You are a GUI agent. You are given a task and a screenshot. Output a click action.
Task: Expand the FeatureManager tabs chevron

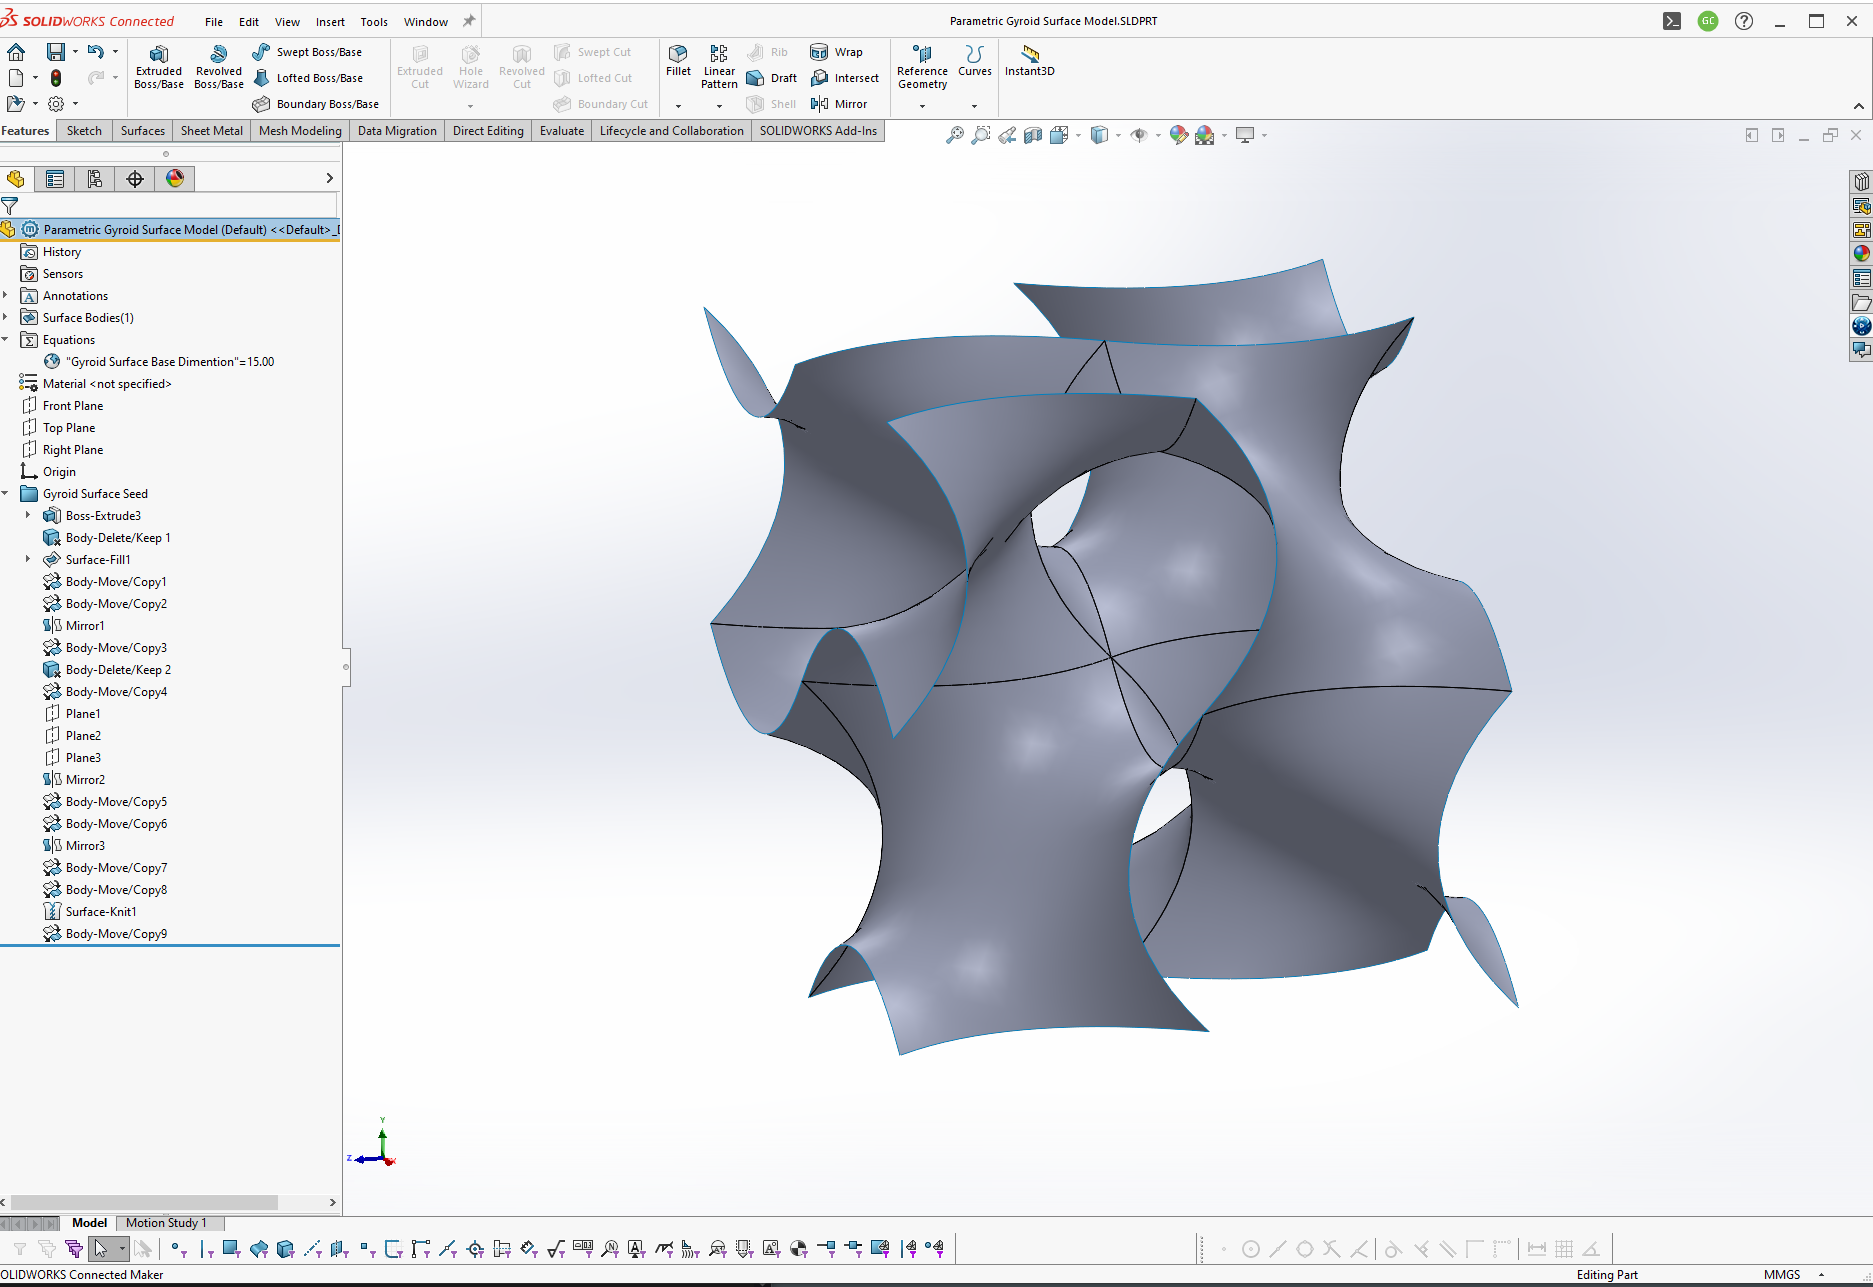[330, 179]
